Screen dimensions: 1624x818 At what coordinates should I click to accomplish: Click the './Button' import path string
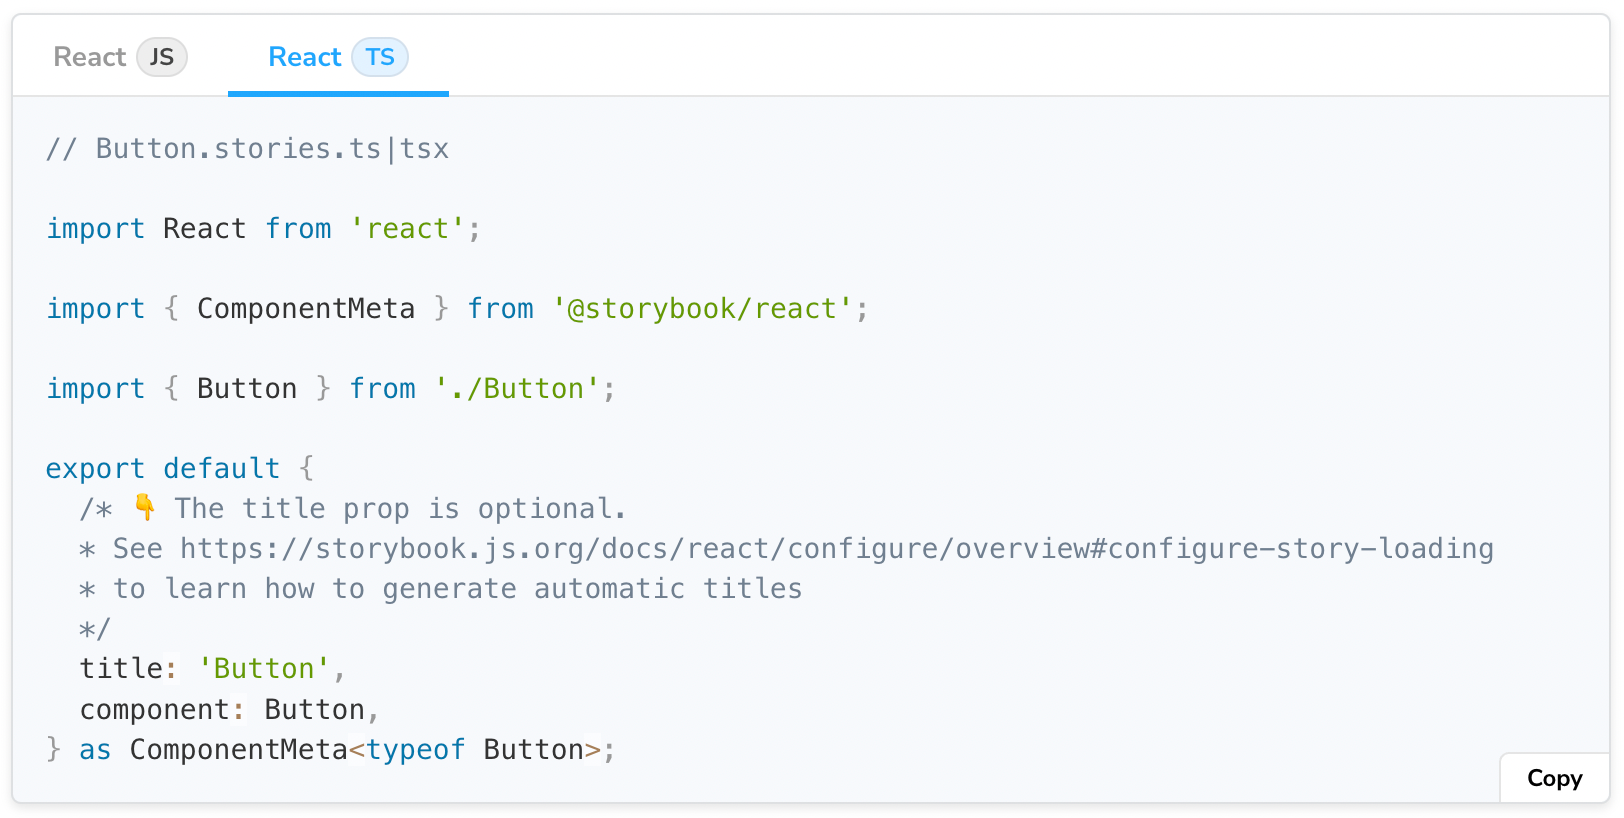click(x=517, y=388)
